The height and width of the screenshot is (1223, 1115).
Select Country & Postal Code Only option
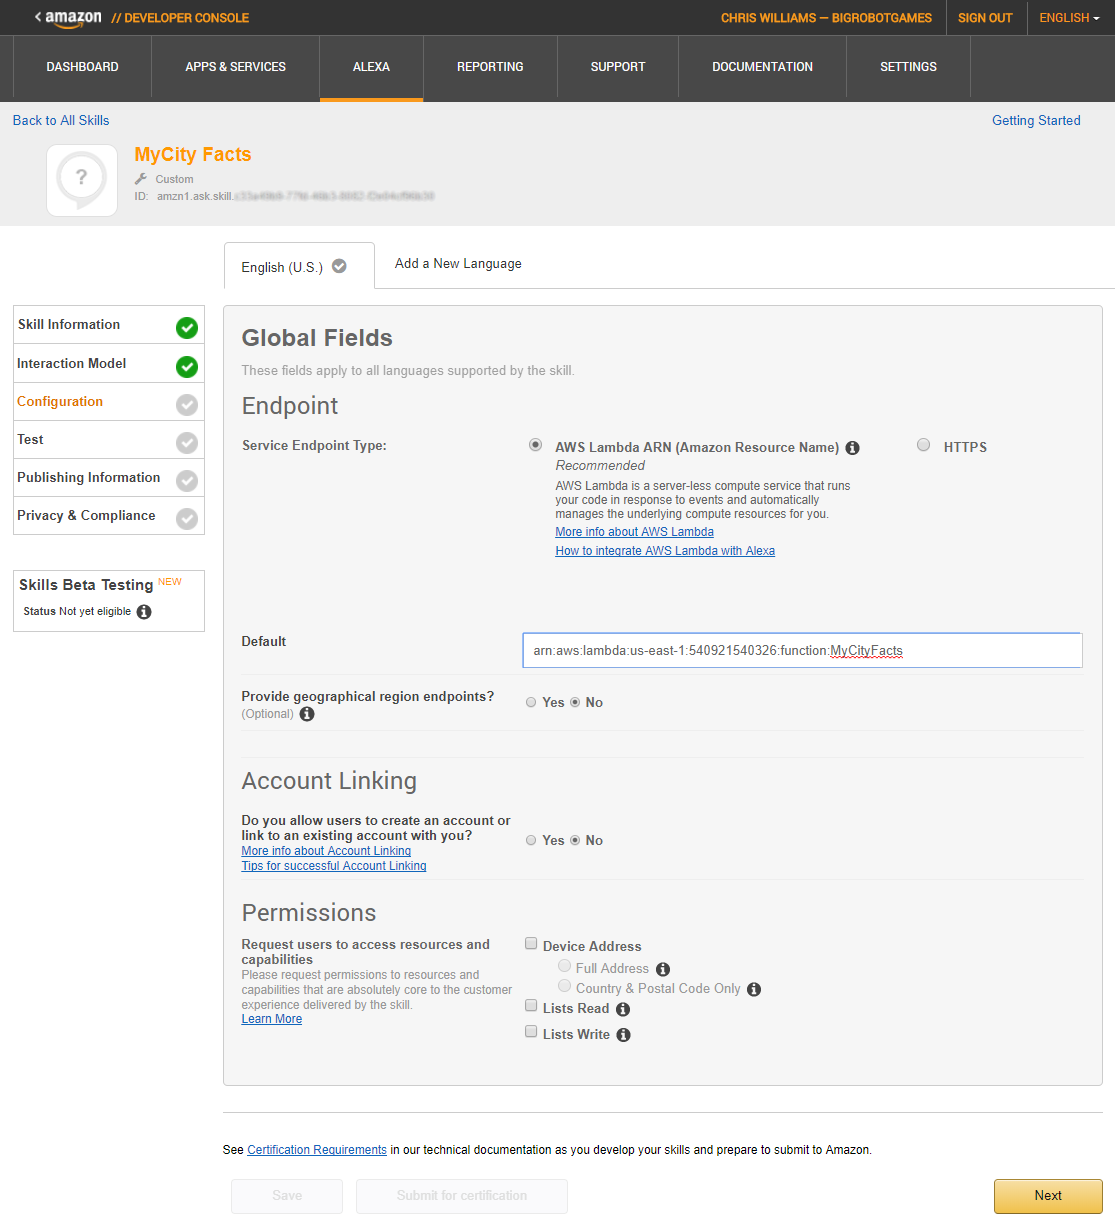point(564,985)
